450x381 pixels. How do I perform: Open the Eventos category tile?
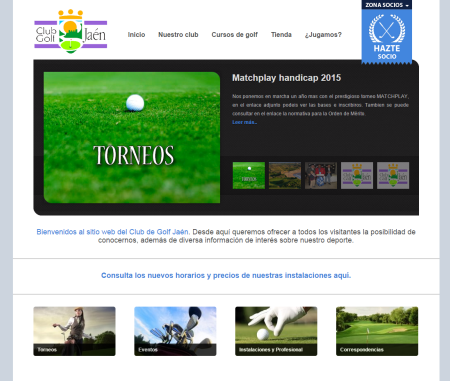[x=175, y=331]
